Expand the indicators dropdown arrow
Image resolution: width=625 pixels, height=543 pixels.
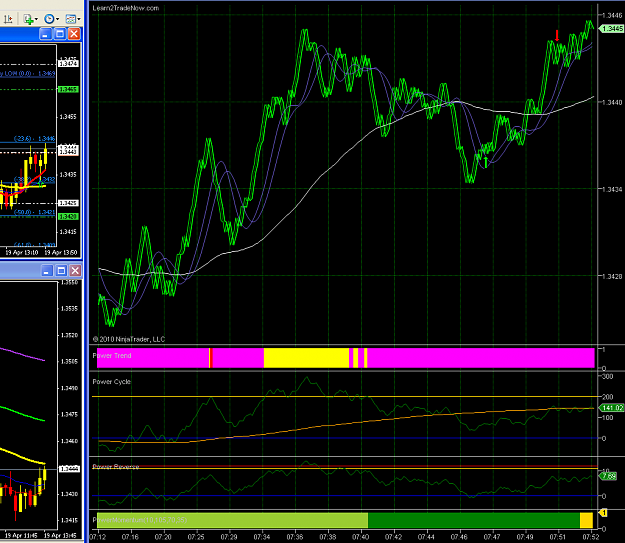coord(36,19)
